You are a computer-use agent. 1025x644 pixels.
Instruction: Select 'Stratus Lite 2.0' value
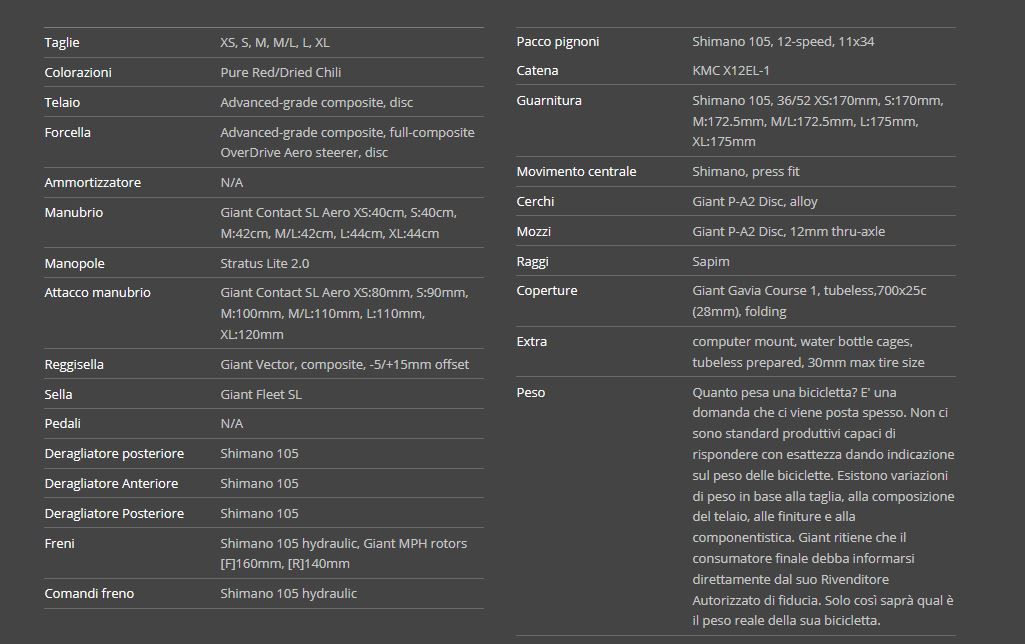265,263
